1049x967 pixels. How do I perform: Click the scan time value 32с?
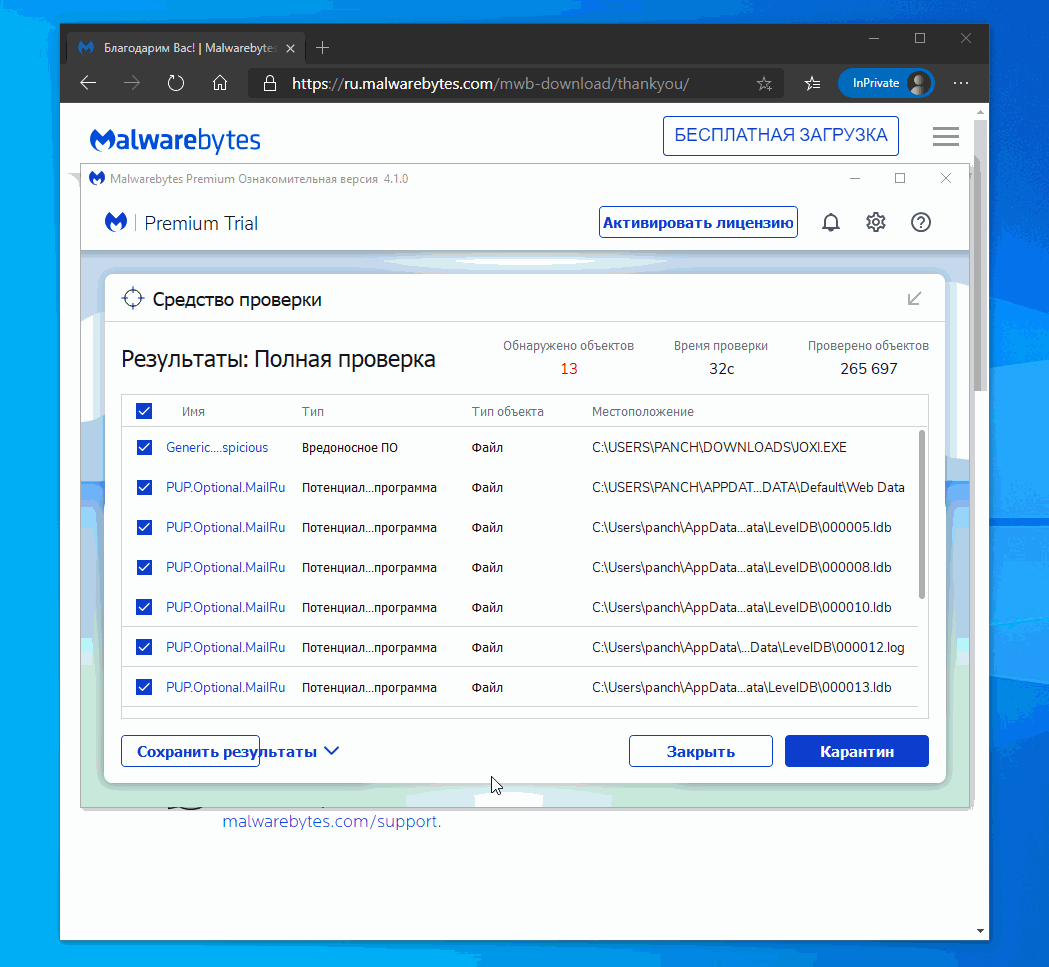click(x=721, y=369)
